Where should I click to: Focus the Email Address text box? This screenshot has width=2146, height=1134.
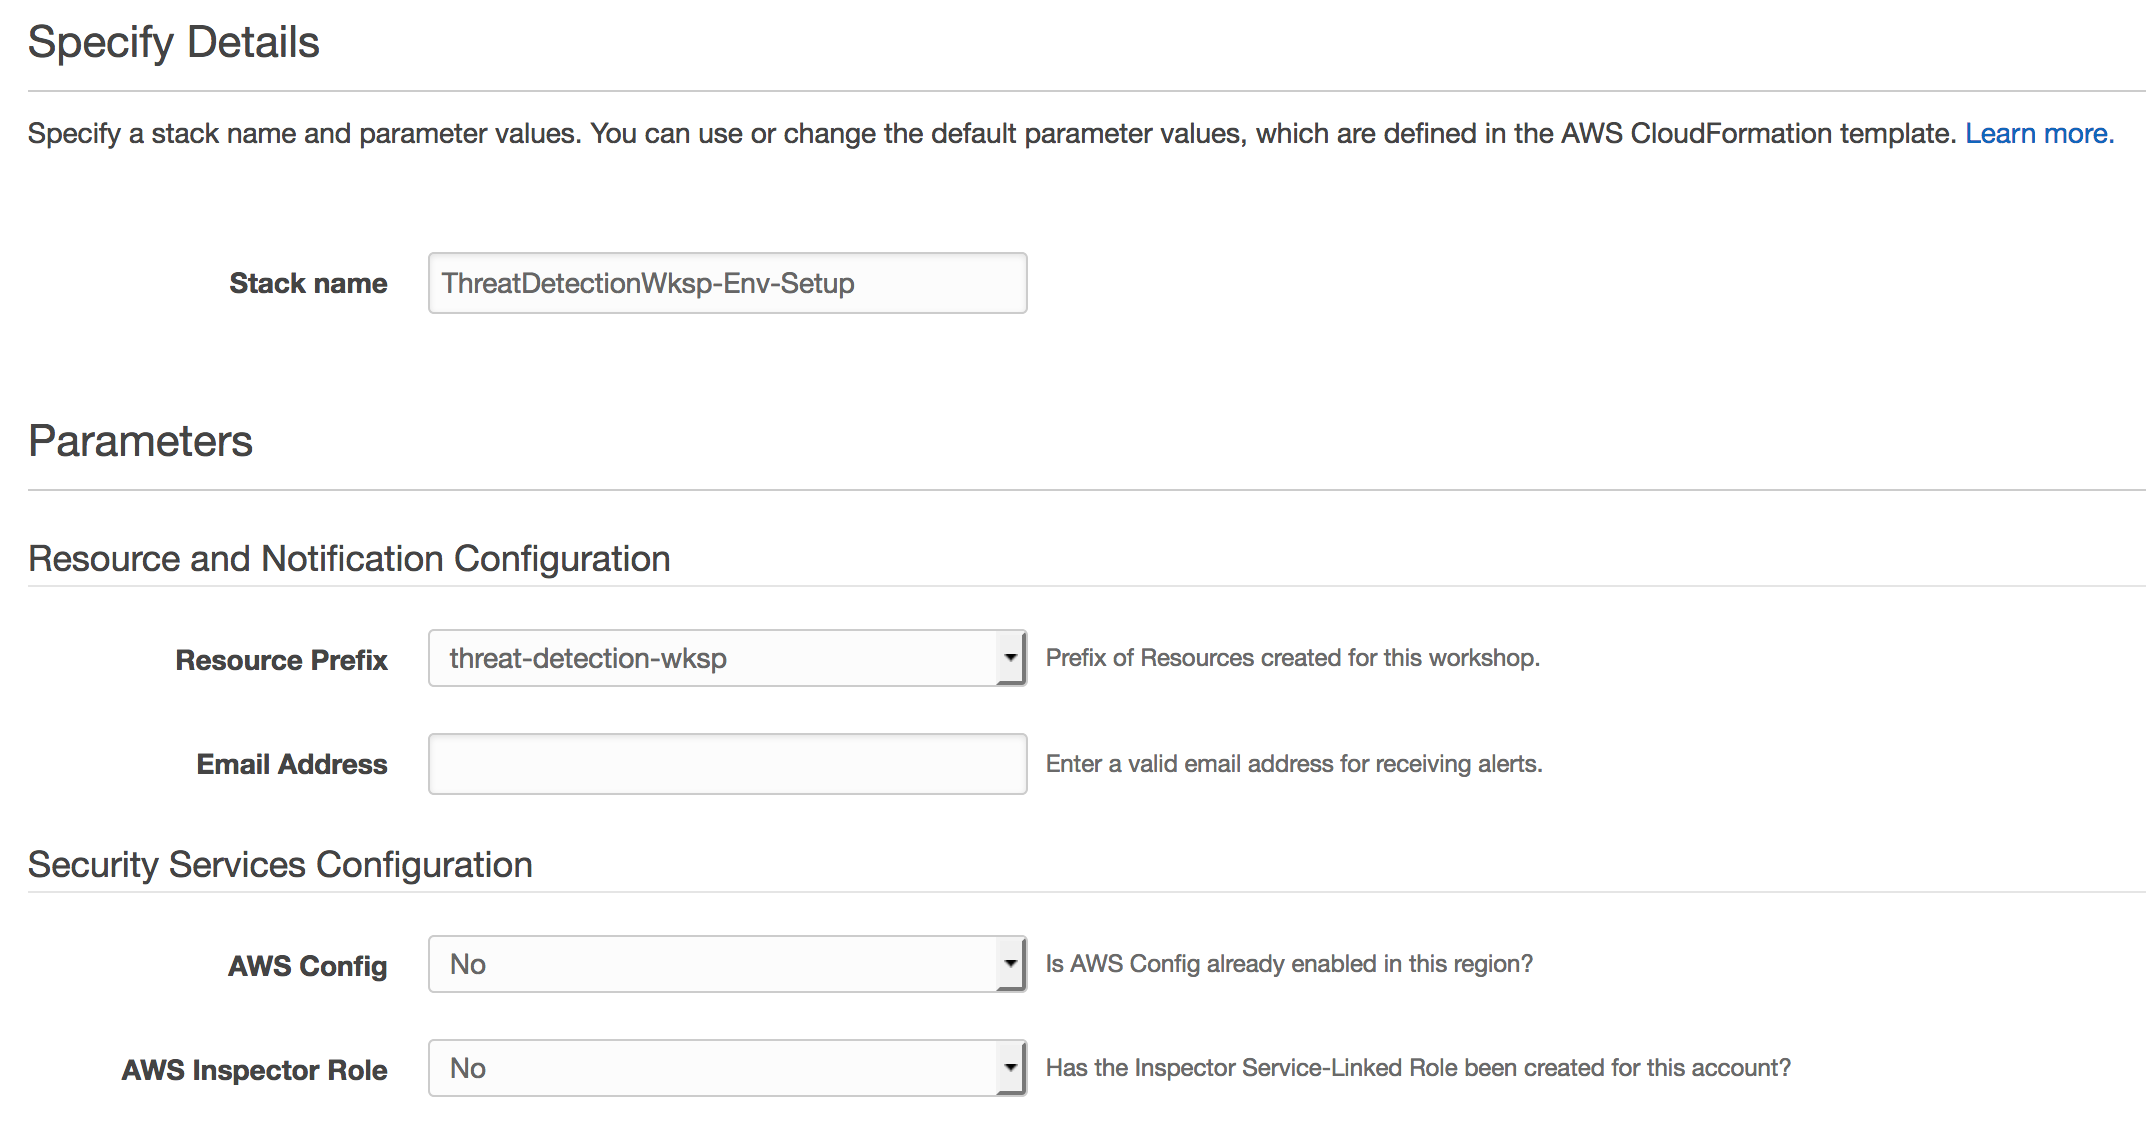(x=727, y=764)
